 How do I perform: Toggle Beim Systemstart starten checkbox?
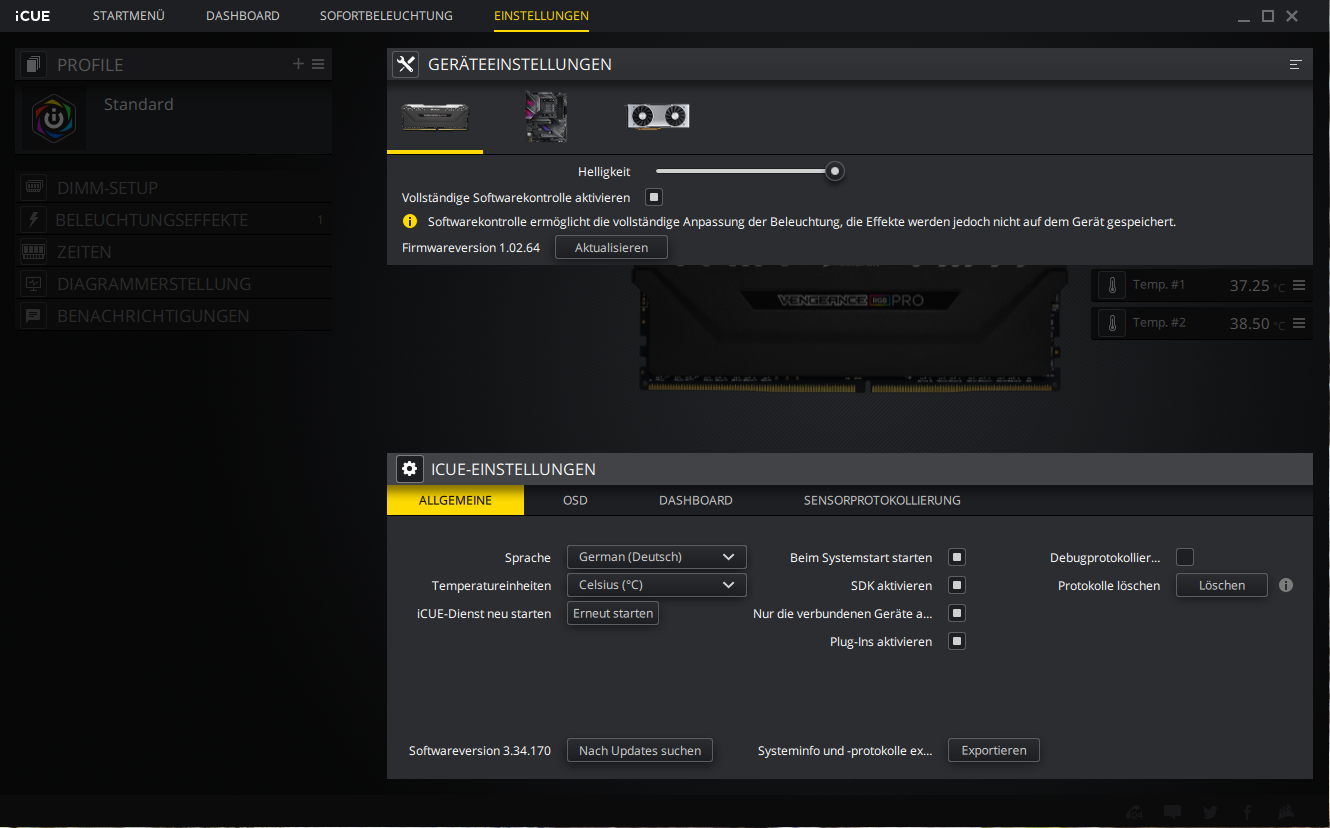tap(957, 557)
